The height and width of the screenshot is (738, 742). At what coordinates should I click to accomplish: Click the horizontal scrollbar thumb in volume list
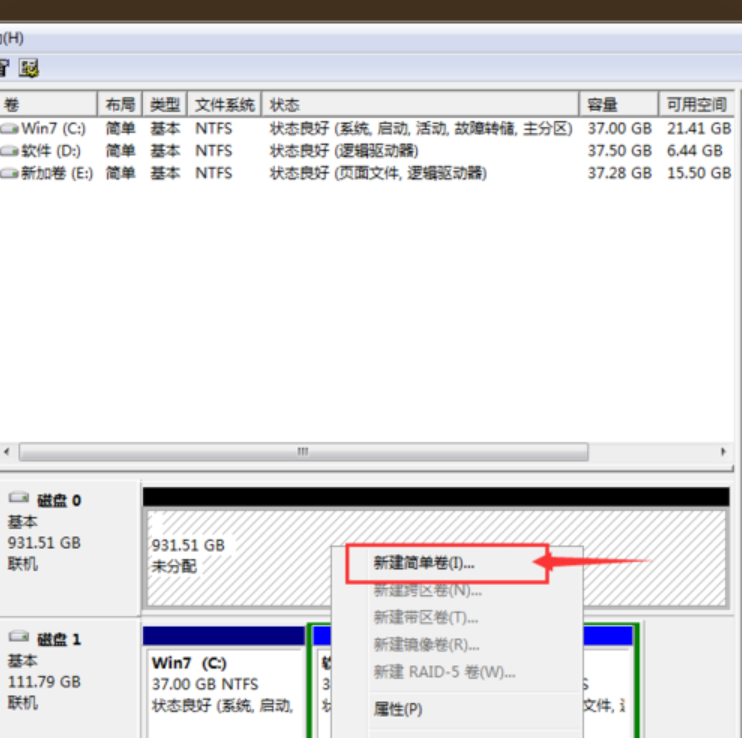302,452
